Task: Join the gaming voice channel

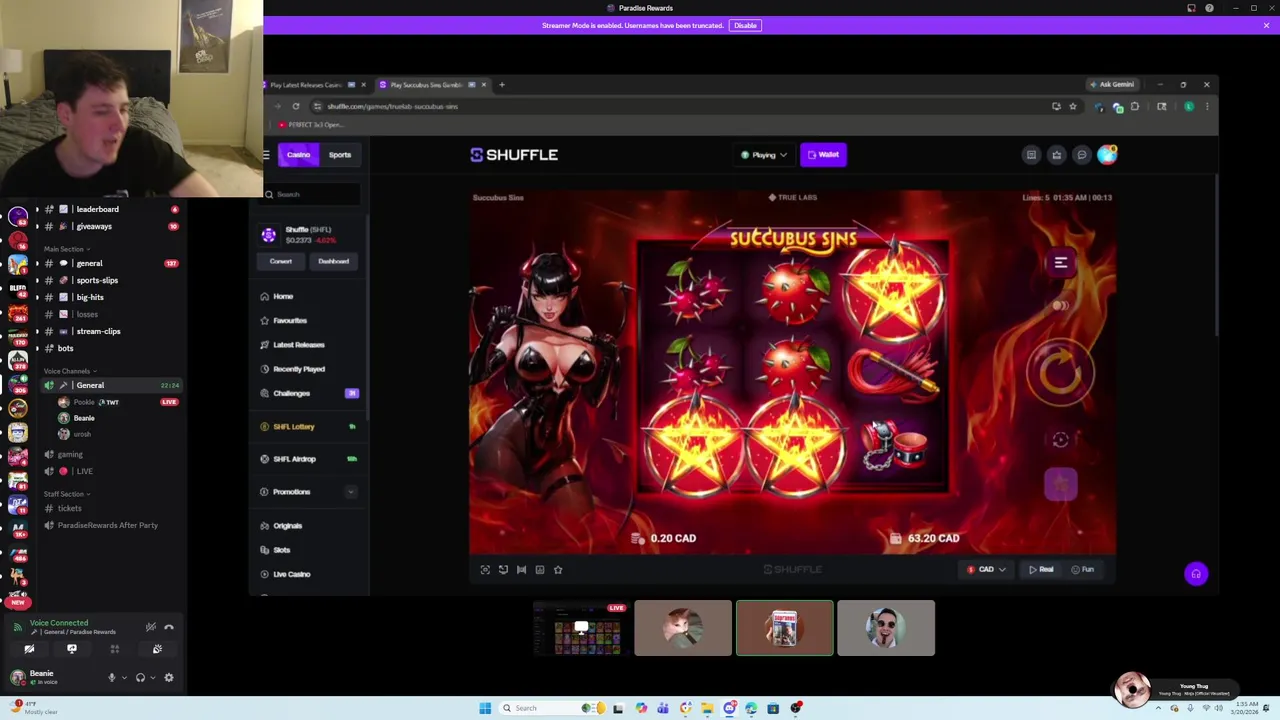Action: tap(70, 454)
